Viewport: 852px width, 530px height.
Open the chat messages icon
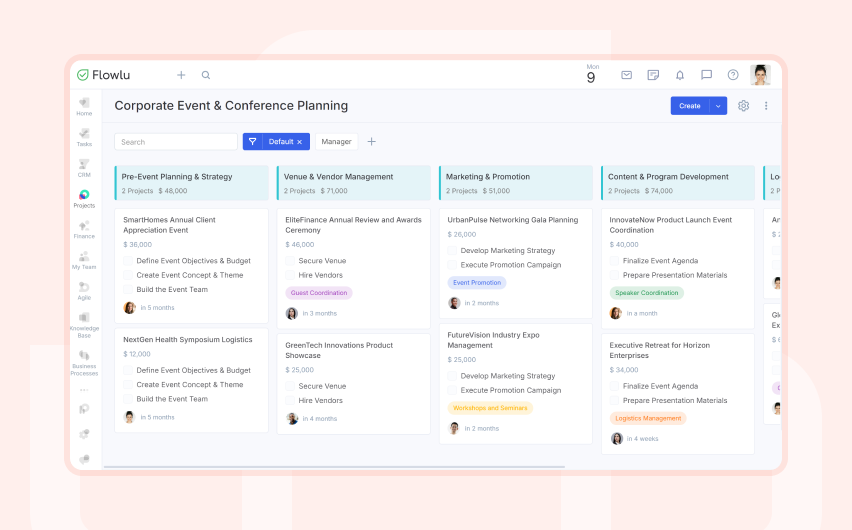706,75
